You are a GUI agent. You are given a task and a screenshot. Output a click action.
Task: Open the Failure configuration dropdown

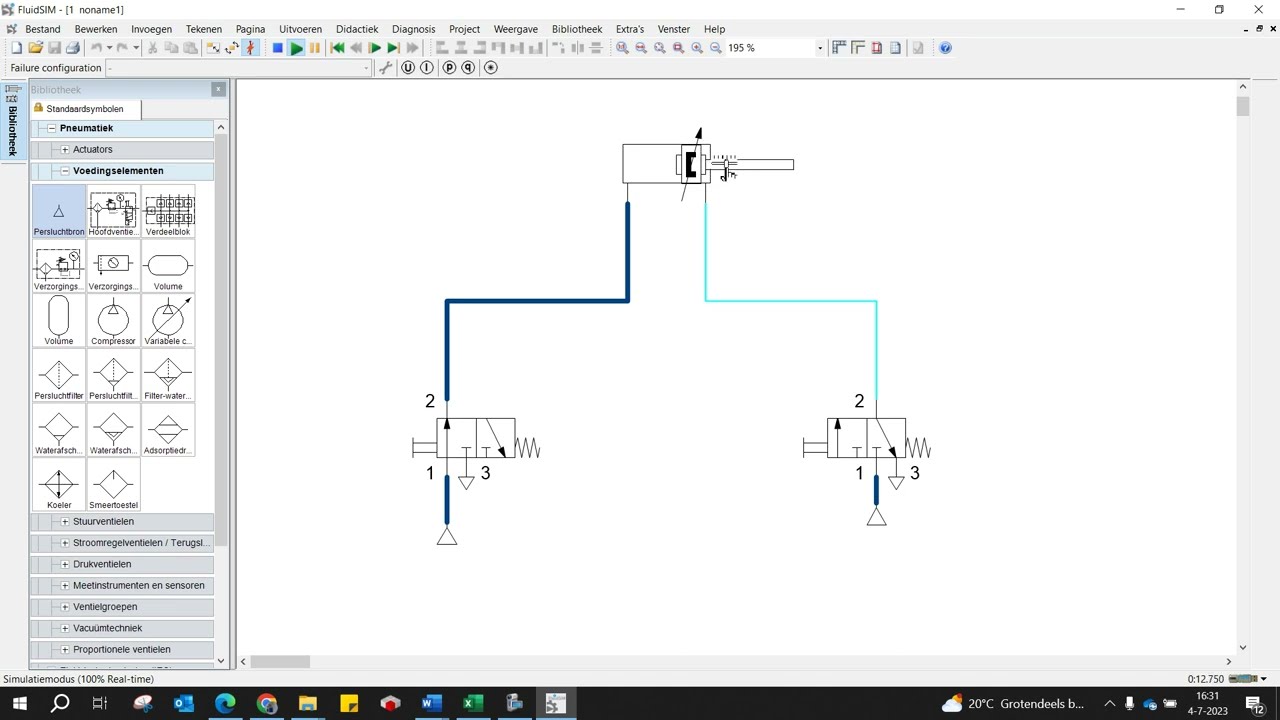[x=238, y=68]
